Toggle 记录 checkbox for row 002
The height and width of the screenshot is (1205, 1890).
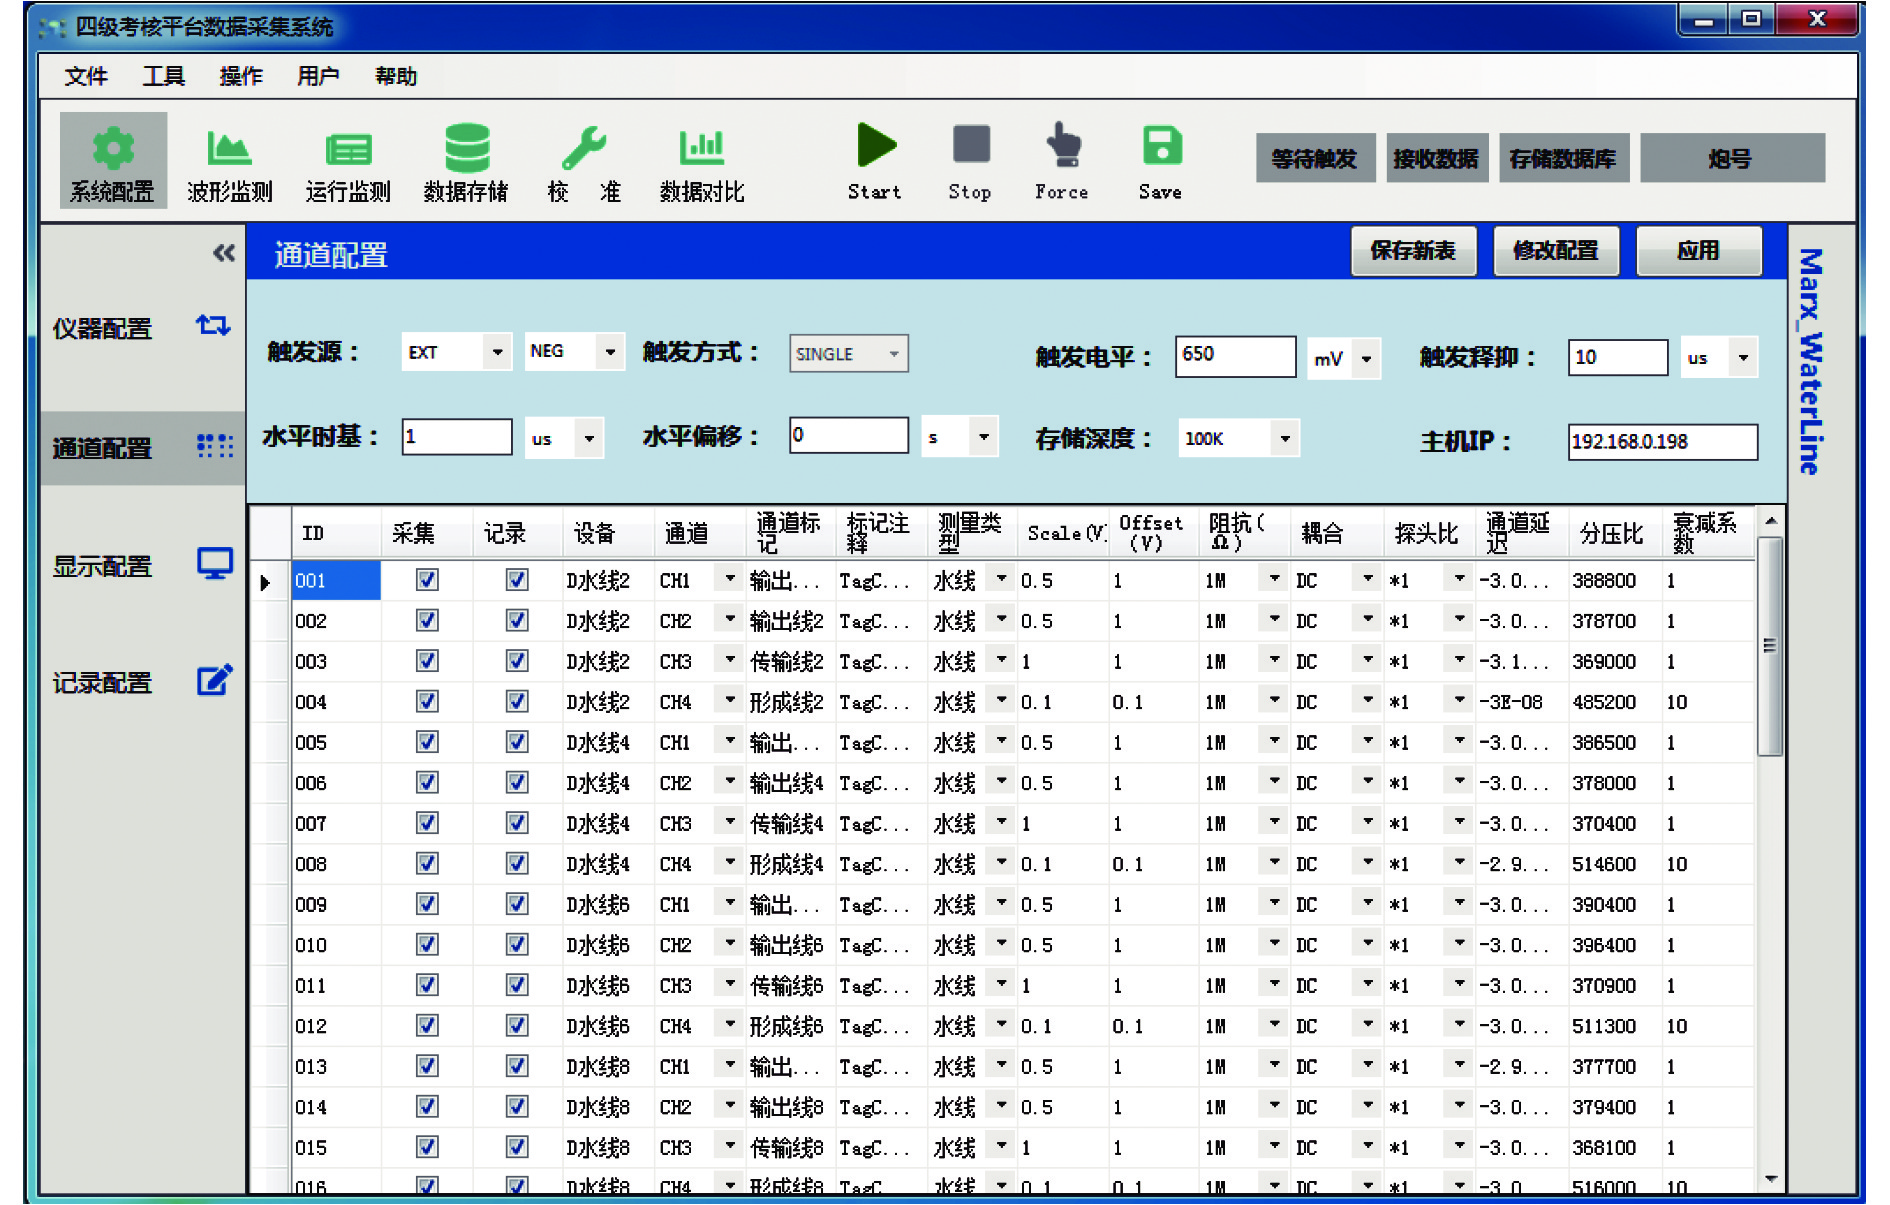[x=517, y=620]
